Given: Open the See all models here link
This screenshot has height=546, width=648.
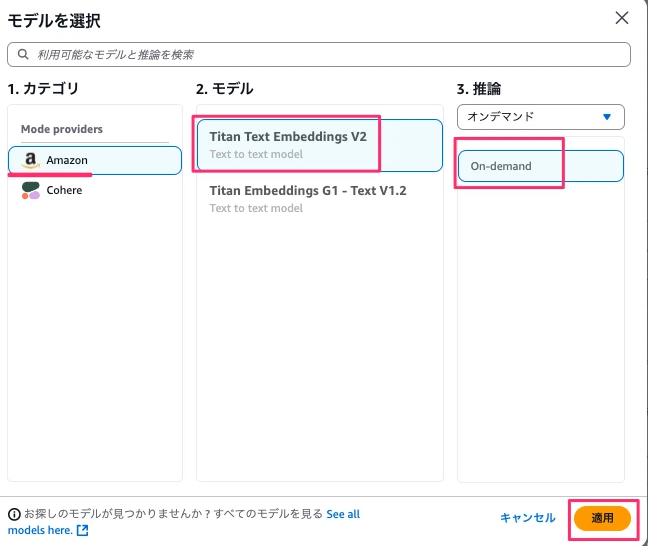Looking at the screenshot, I should click(x=184, y=522).
